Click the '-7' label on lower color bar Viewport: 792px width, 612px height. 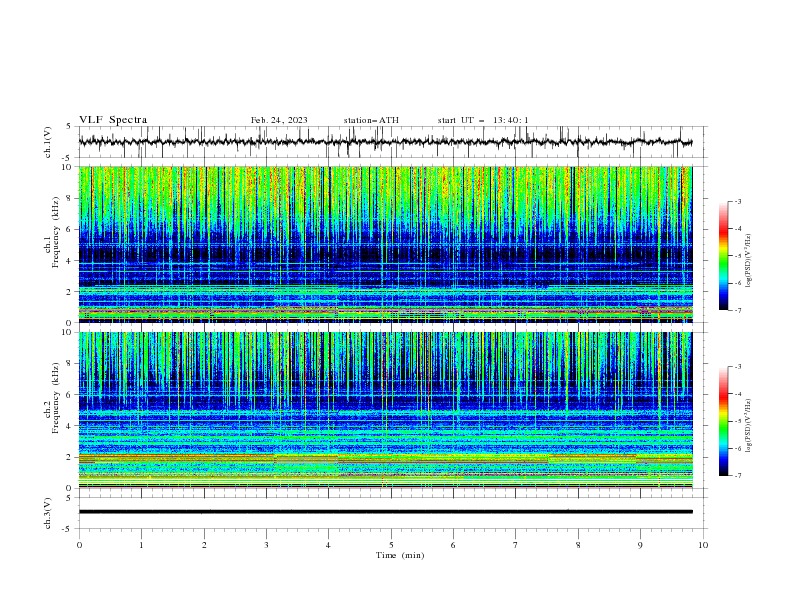738,476
